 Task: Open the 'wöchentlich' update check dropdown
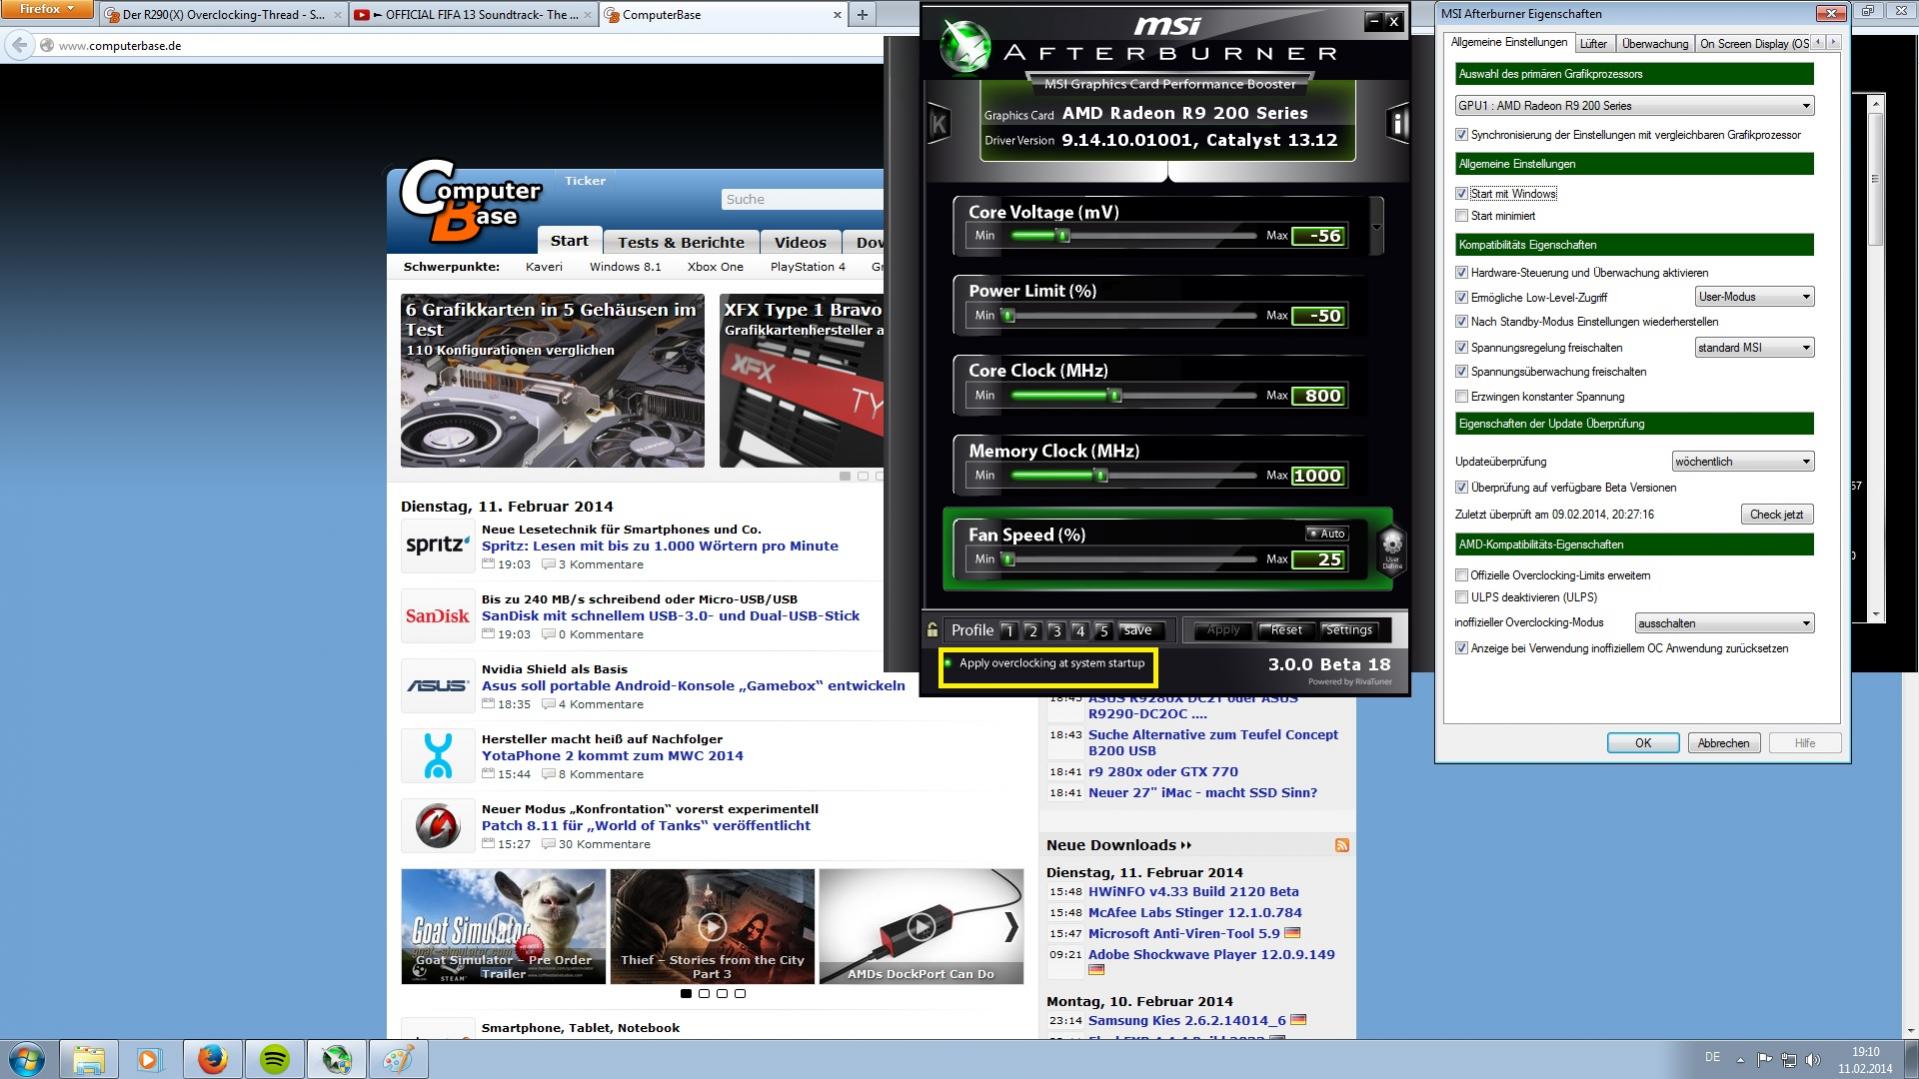1742,462
